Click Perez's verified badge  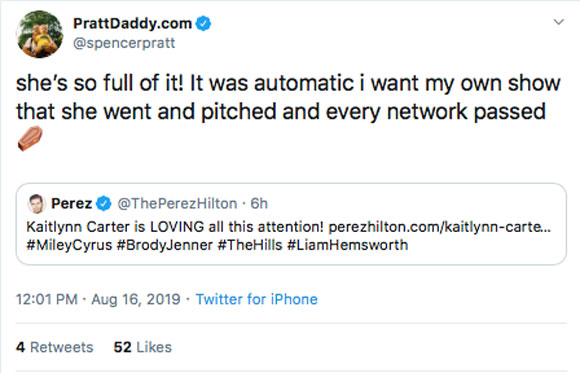[104, 204]
